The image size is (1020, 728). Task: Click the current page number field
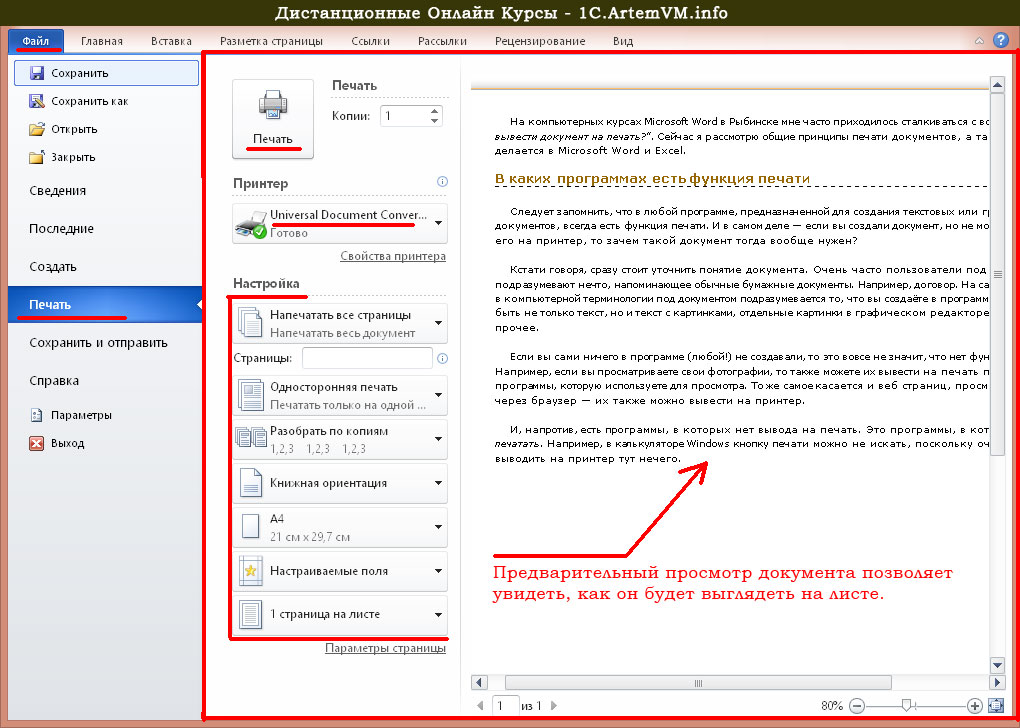click(505, 705)
